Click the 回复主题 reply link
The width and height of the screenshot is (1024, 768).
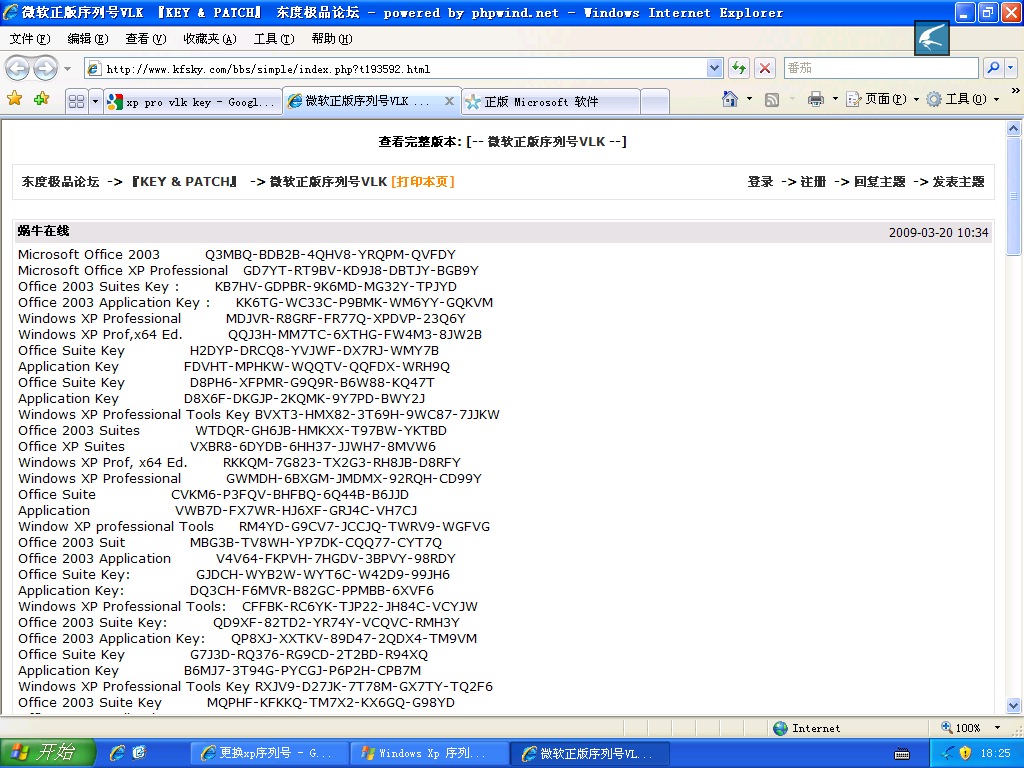(879, 182)
